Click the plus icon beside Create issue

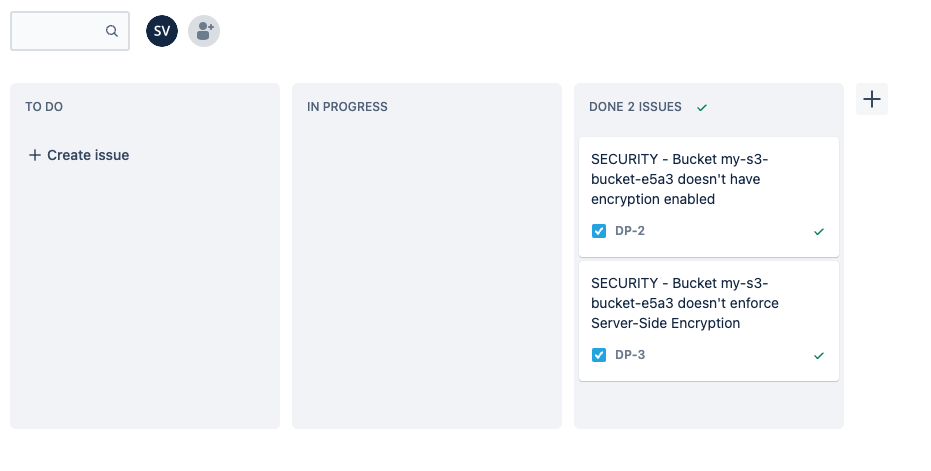point(35,155)
